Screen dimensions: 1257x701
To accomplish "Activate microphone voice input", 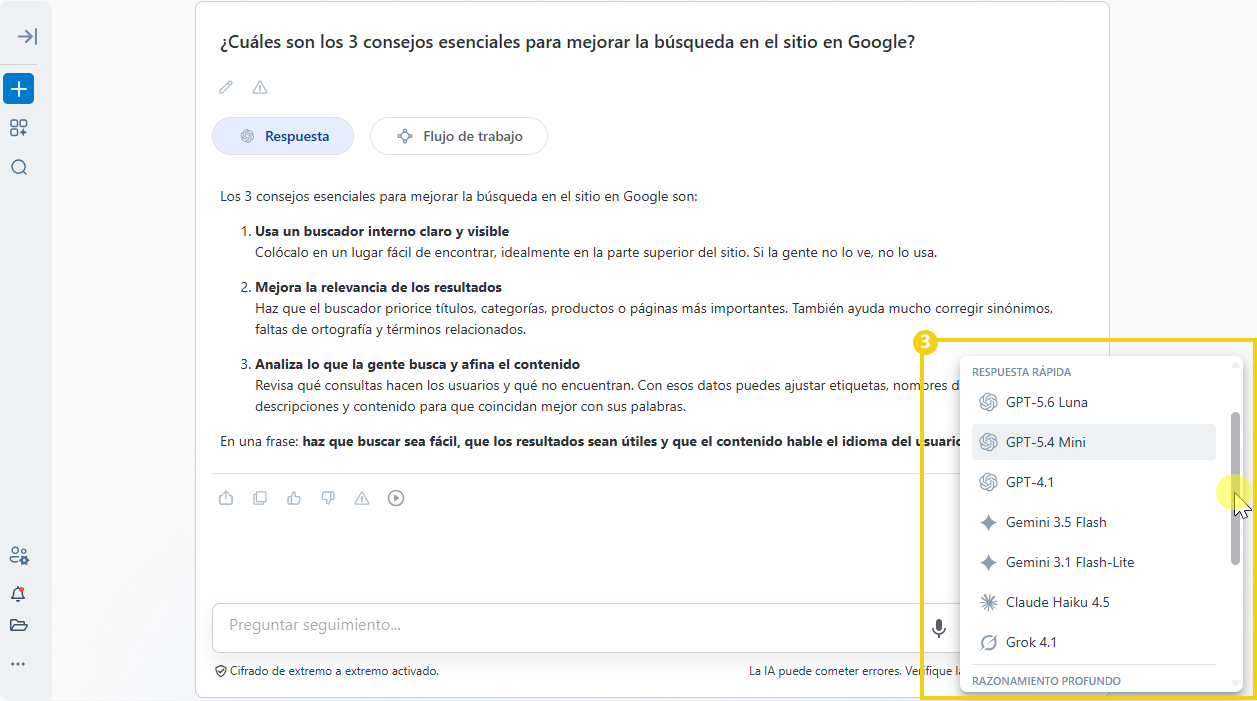I will tap(939, 628).
